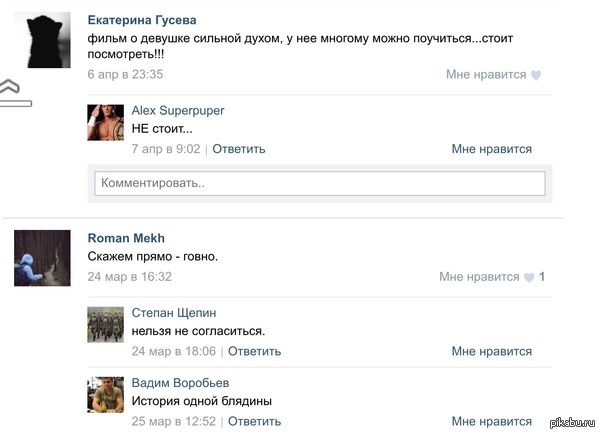
Task: Open Степан Щепин's profile name link
Action: 174,313
